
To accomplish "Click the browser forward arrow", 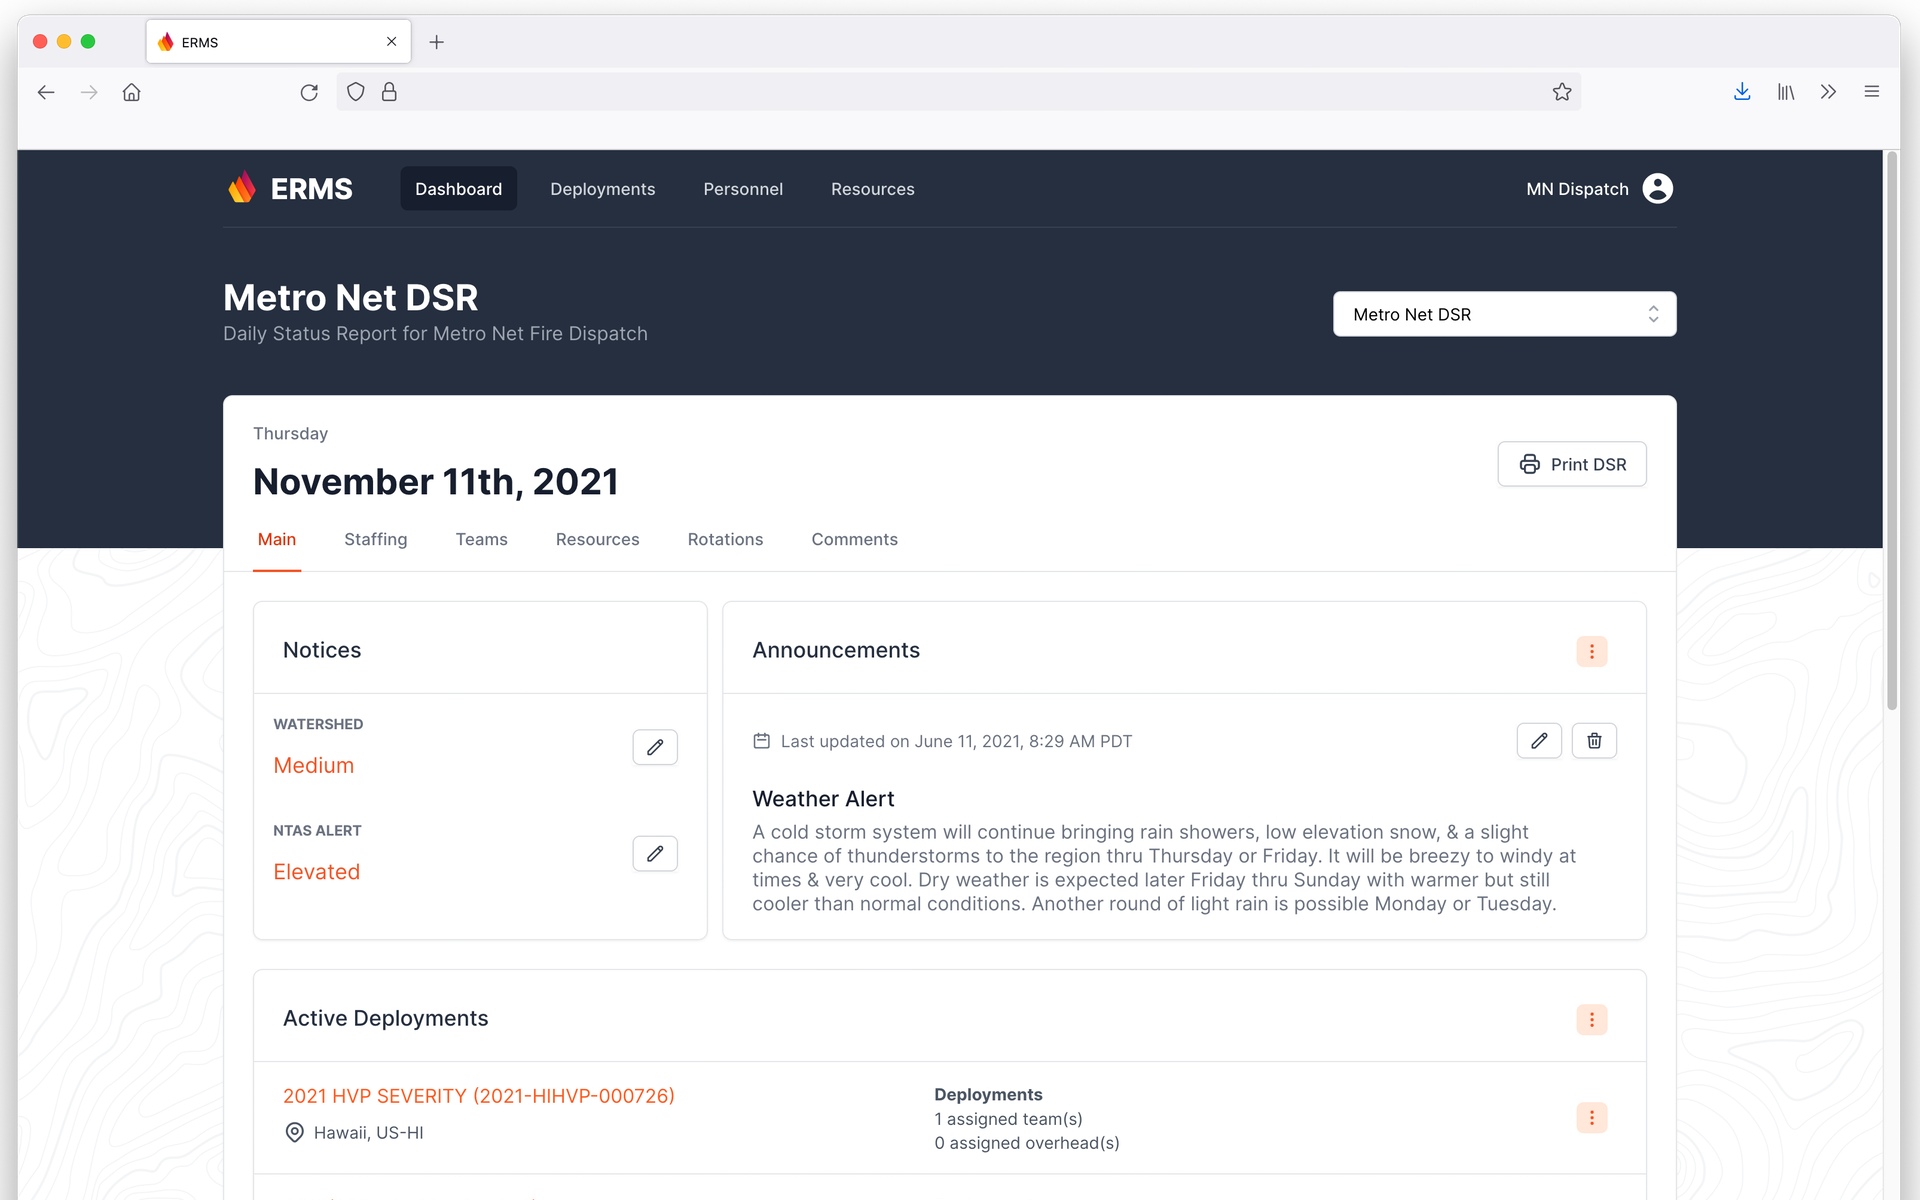I will (89, 92).
